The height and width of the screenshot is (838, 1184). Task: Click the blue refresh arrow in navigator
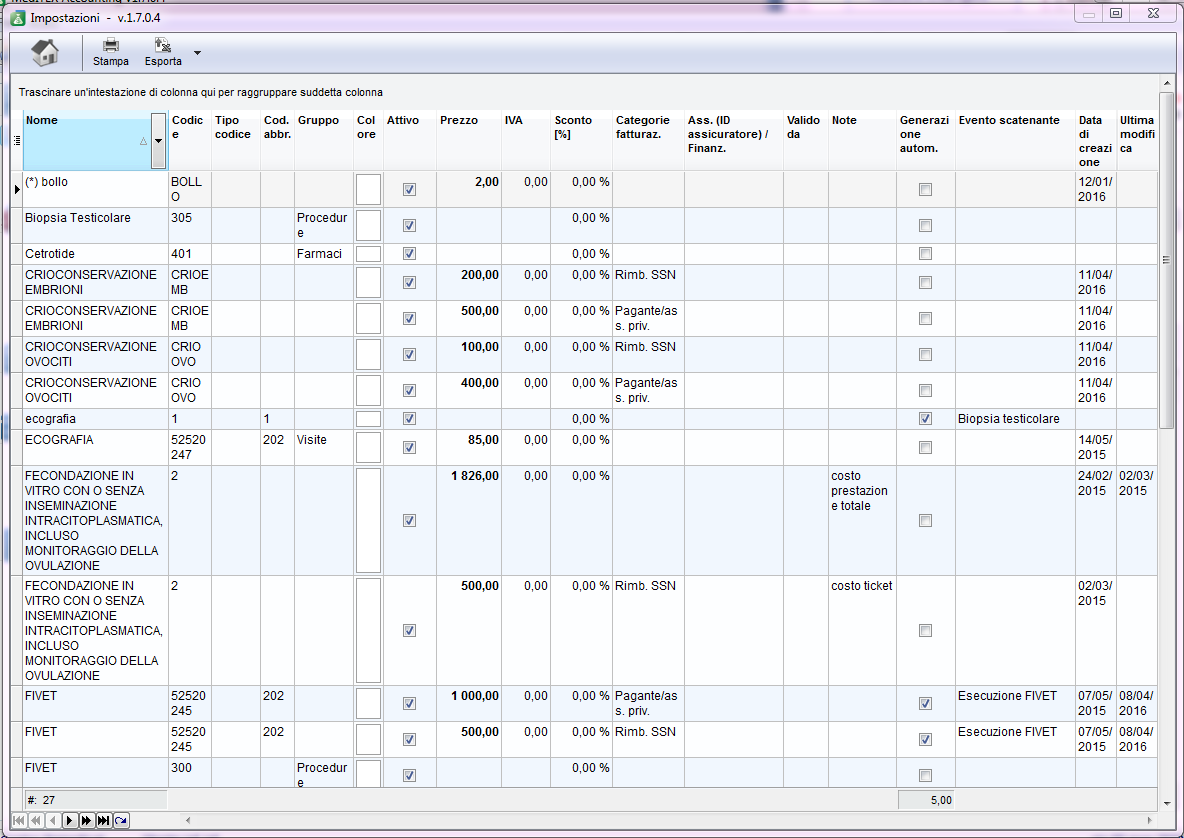(x=121, y=820)
